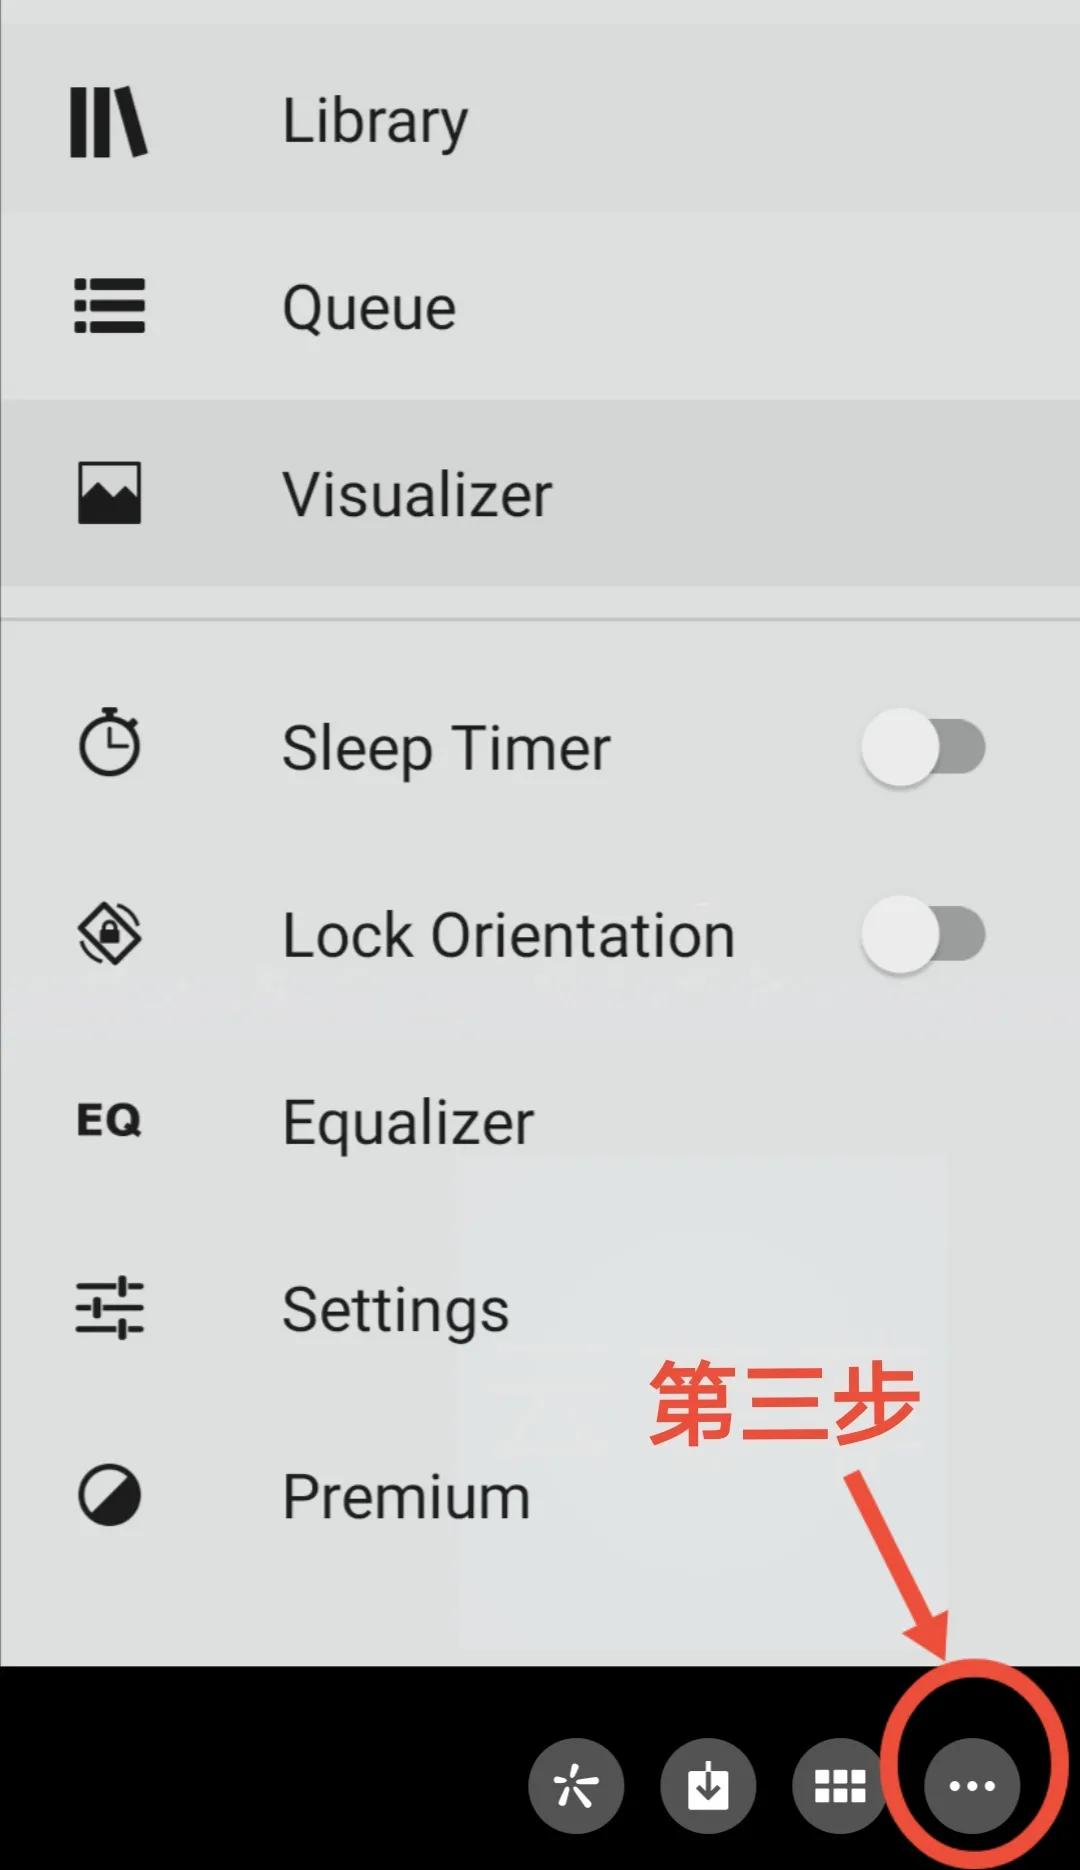
Task: Tap the grid apps button in bottom bar
Action: pos(840,1786)
